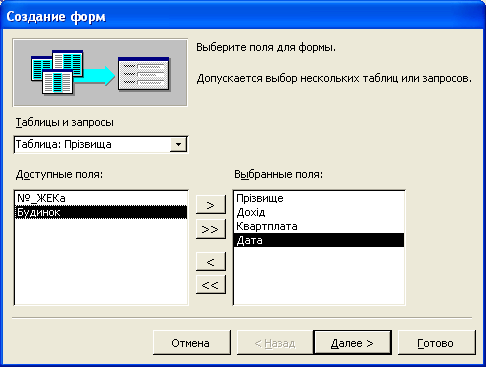Viewport: 486px width, 367px height.
Task: Click the Далее > button
Action: click(x=353, y=343)
